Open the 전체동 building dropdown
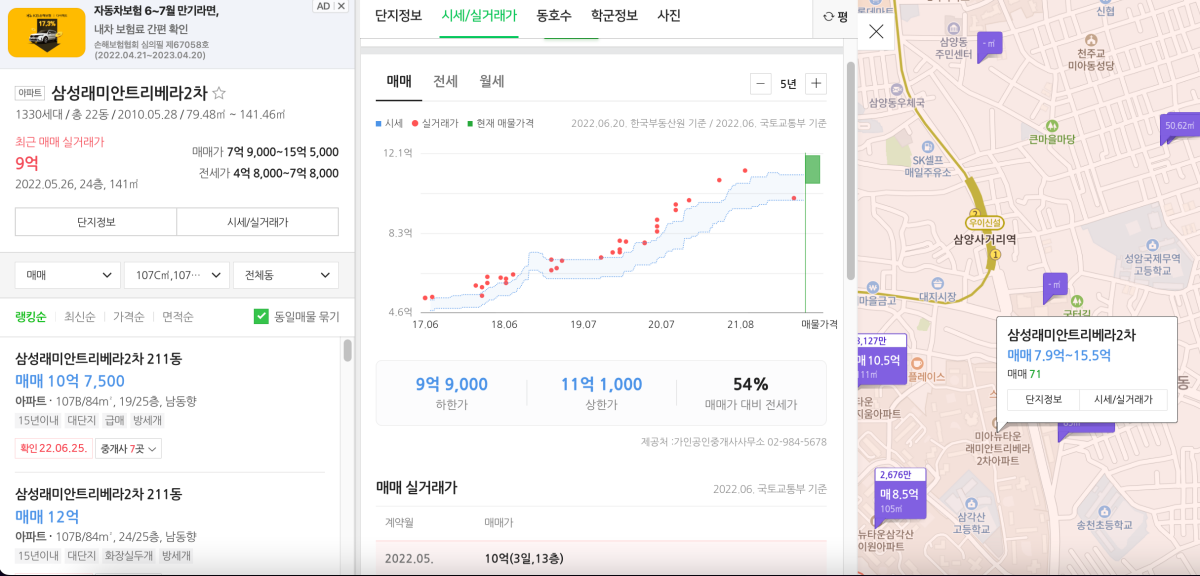 [285, 275]
